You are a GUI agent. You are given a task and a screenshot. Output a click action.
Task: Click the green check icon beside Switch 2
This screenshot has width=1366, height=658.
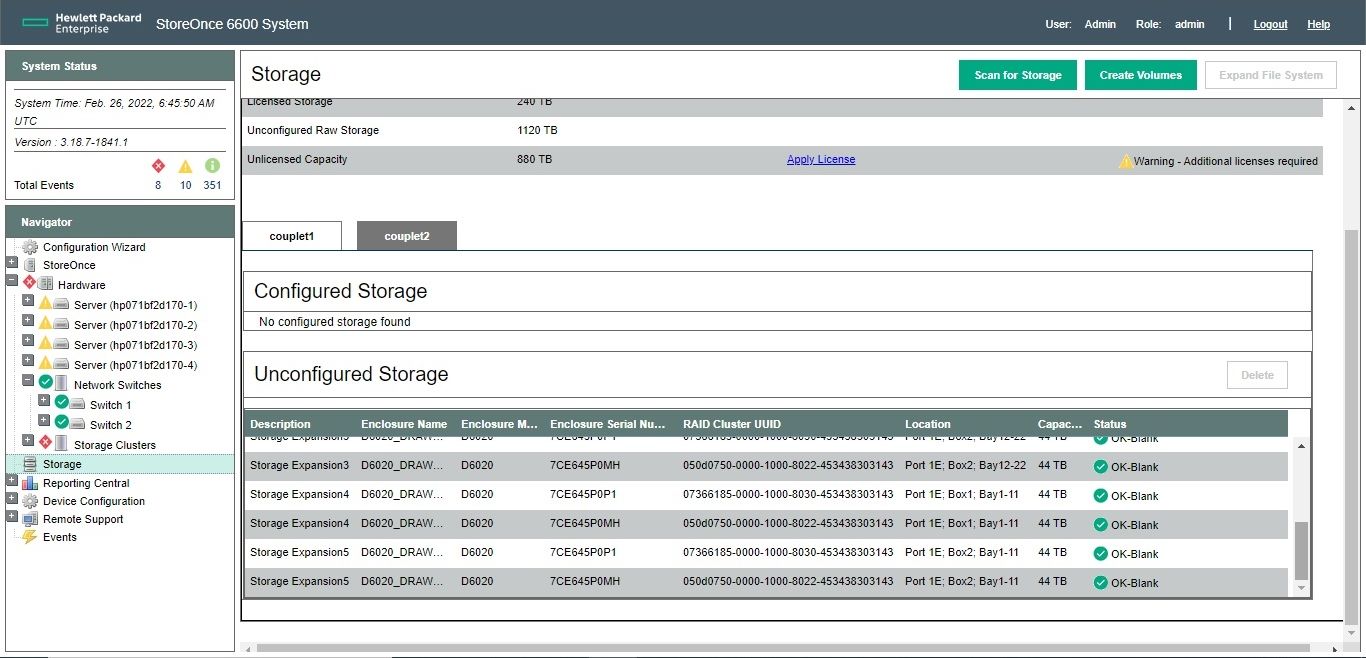point(61,422)
